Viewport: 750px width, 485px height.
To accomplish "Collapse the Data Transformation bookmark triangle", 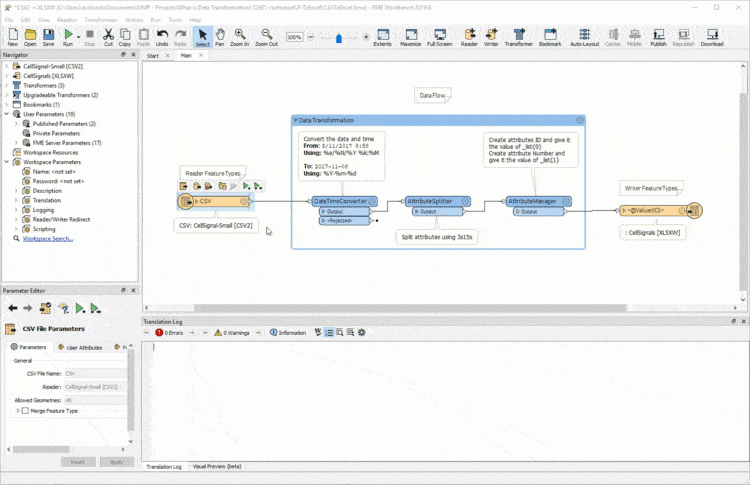I will click(296, 121).
